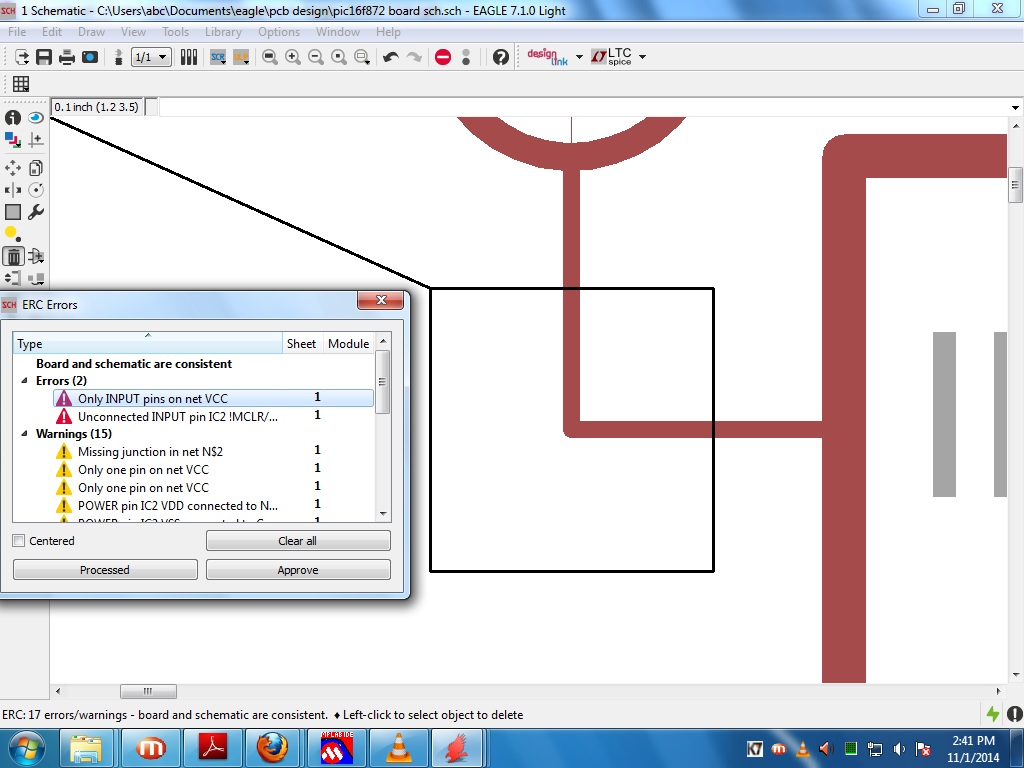Image resolution: width=1024 pixels, height=768 pixels.
Task: Select the Rotate tool
Action: point(36,190)
